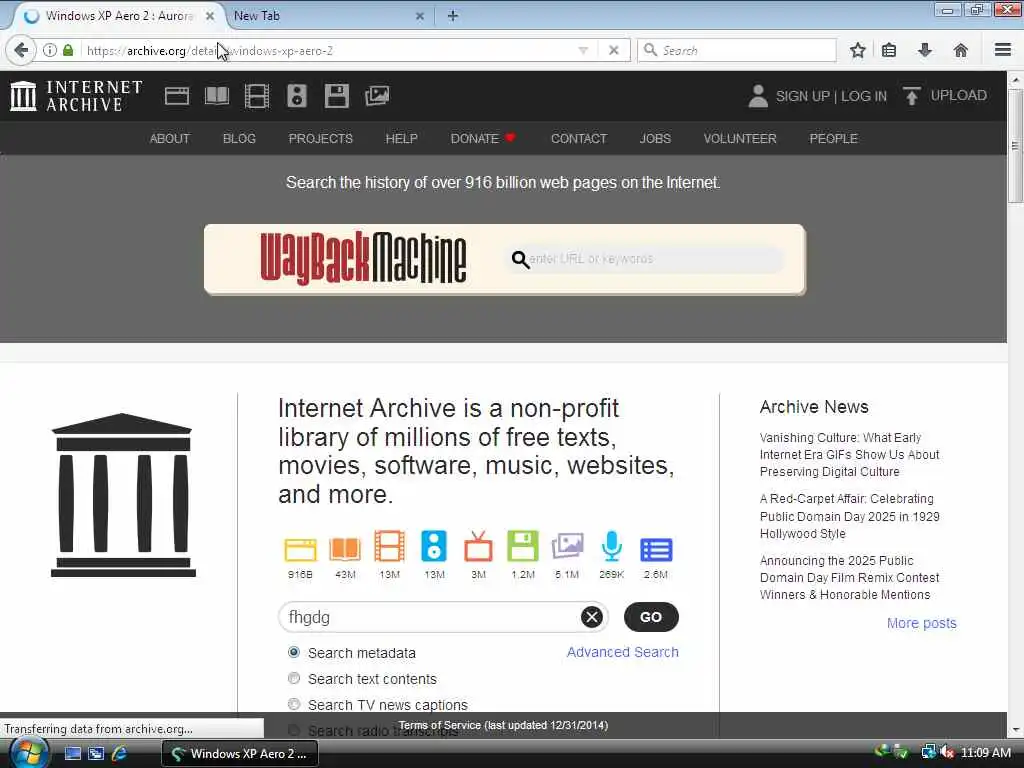Open the 5.1M images collection icon
This screenshot has width=1024, height=768.
(567, 546)
